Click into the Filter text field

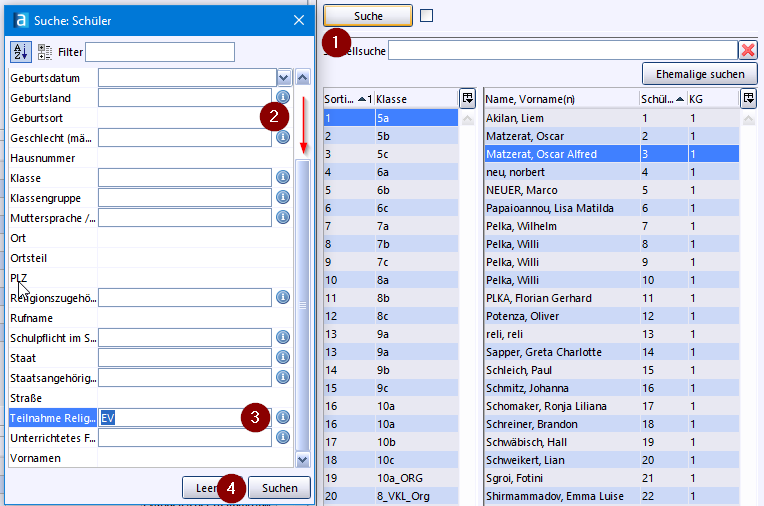(x=160, y=52)
